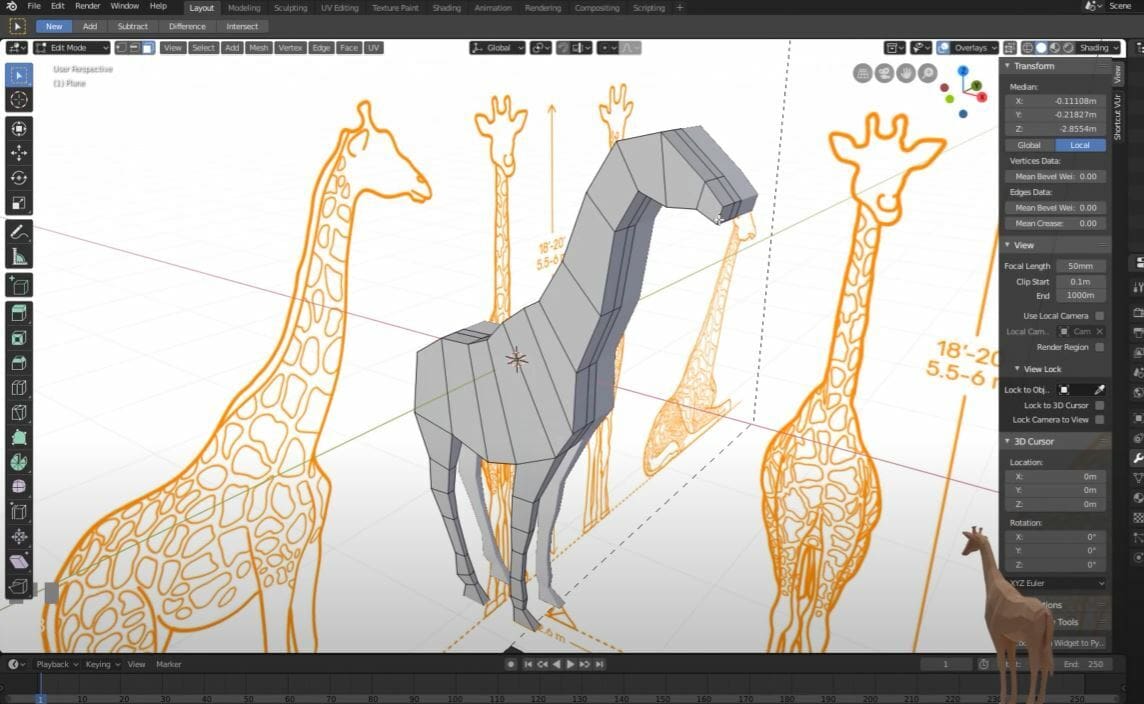Choose the Rip Region tool

19,587
